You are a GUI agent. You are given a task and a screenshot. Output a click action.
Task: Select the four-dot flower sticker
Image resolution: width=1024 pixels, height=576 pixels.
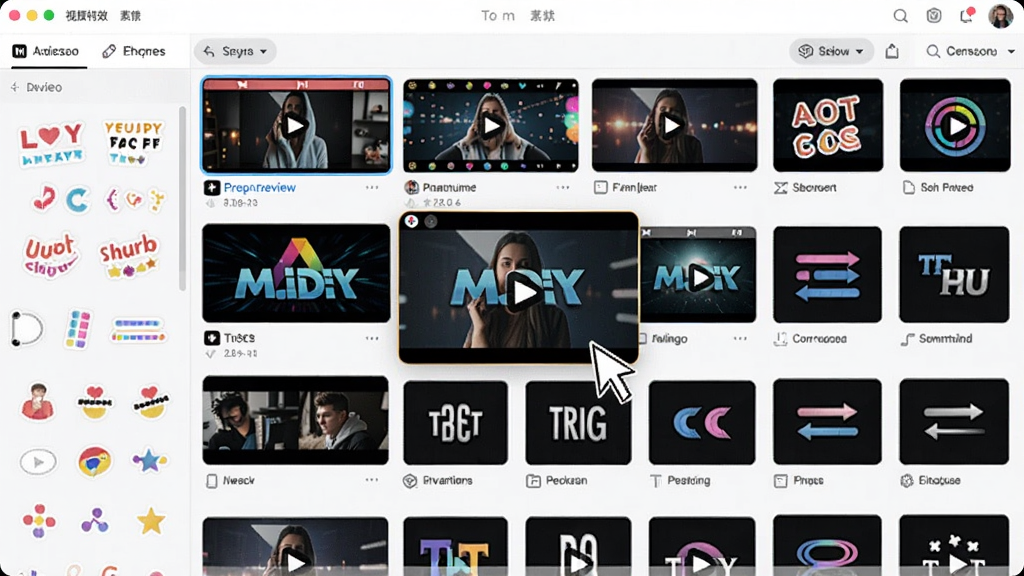pos(39,521)
